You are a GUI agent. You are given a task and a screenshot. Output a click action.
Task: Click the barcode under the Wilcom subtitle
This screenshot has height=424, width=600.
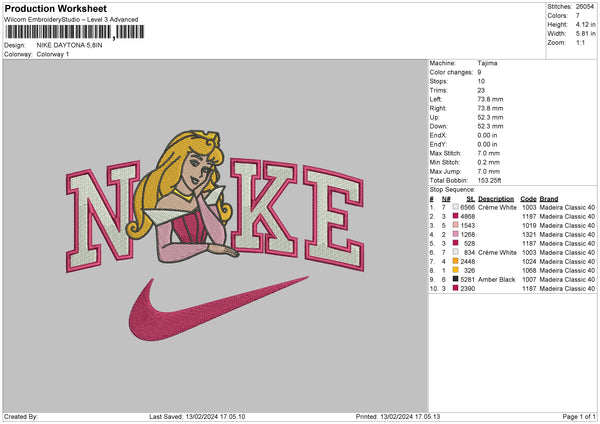click(x=75, y=32)
